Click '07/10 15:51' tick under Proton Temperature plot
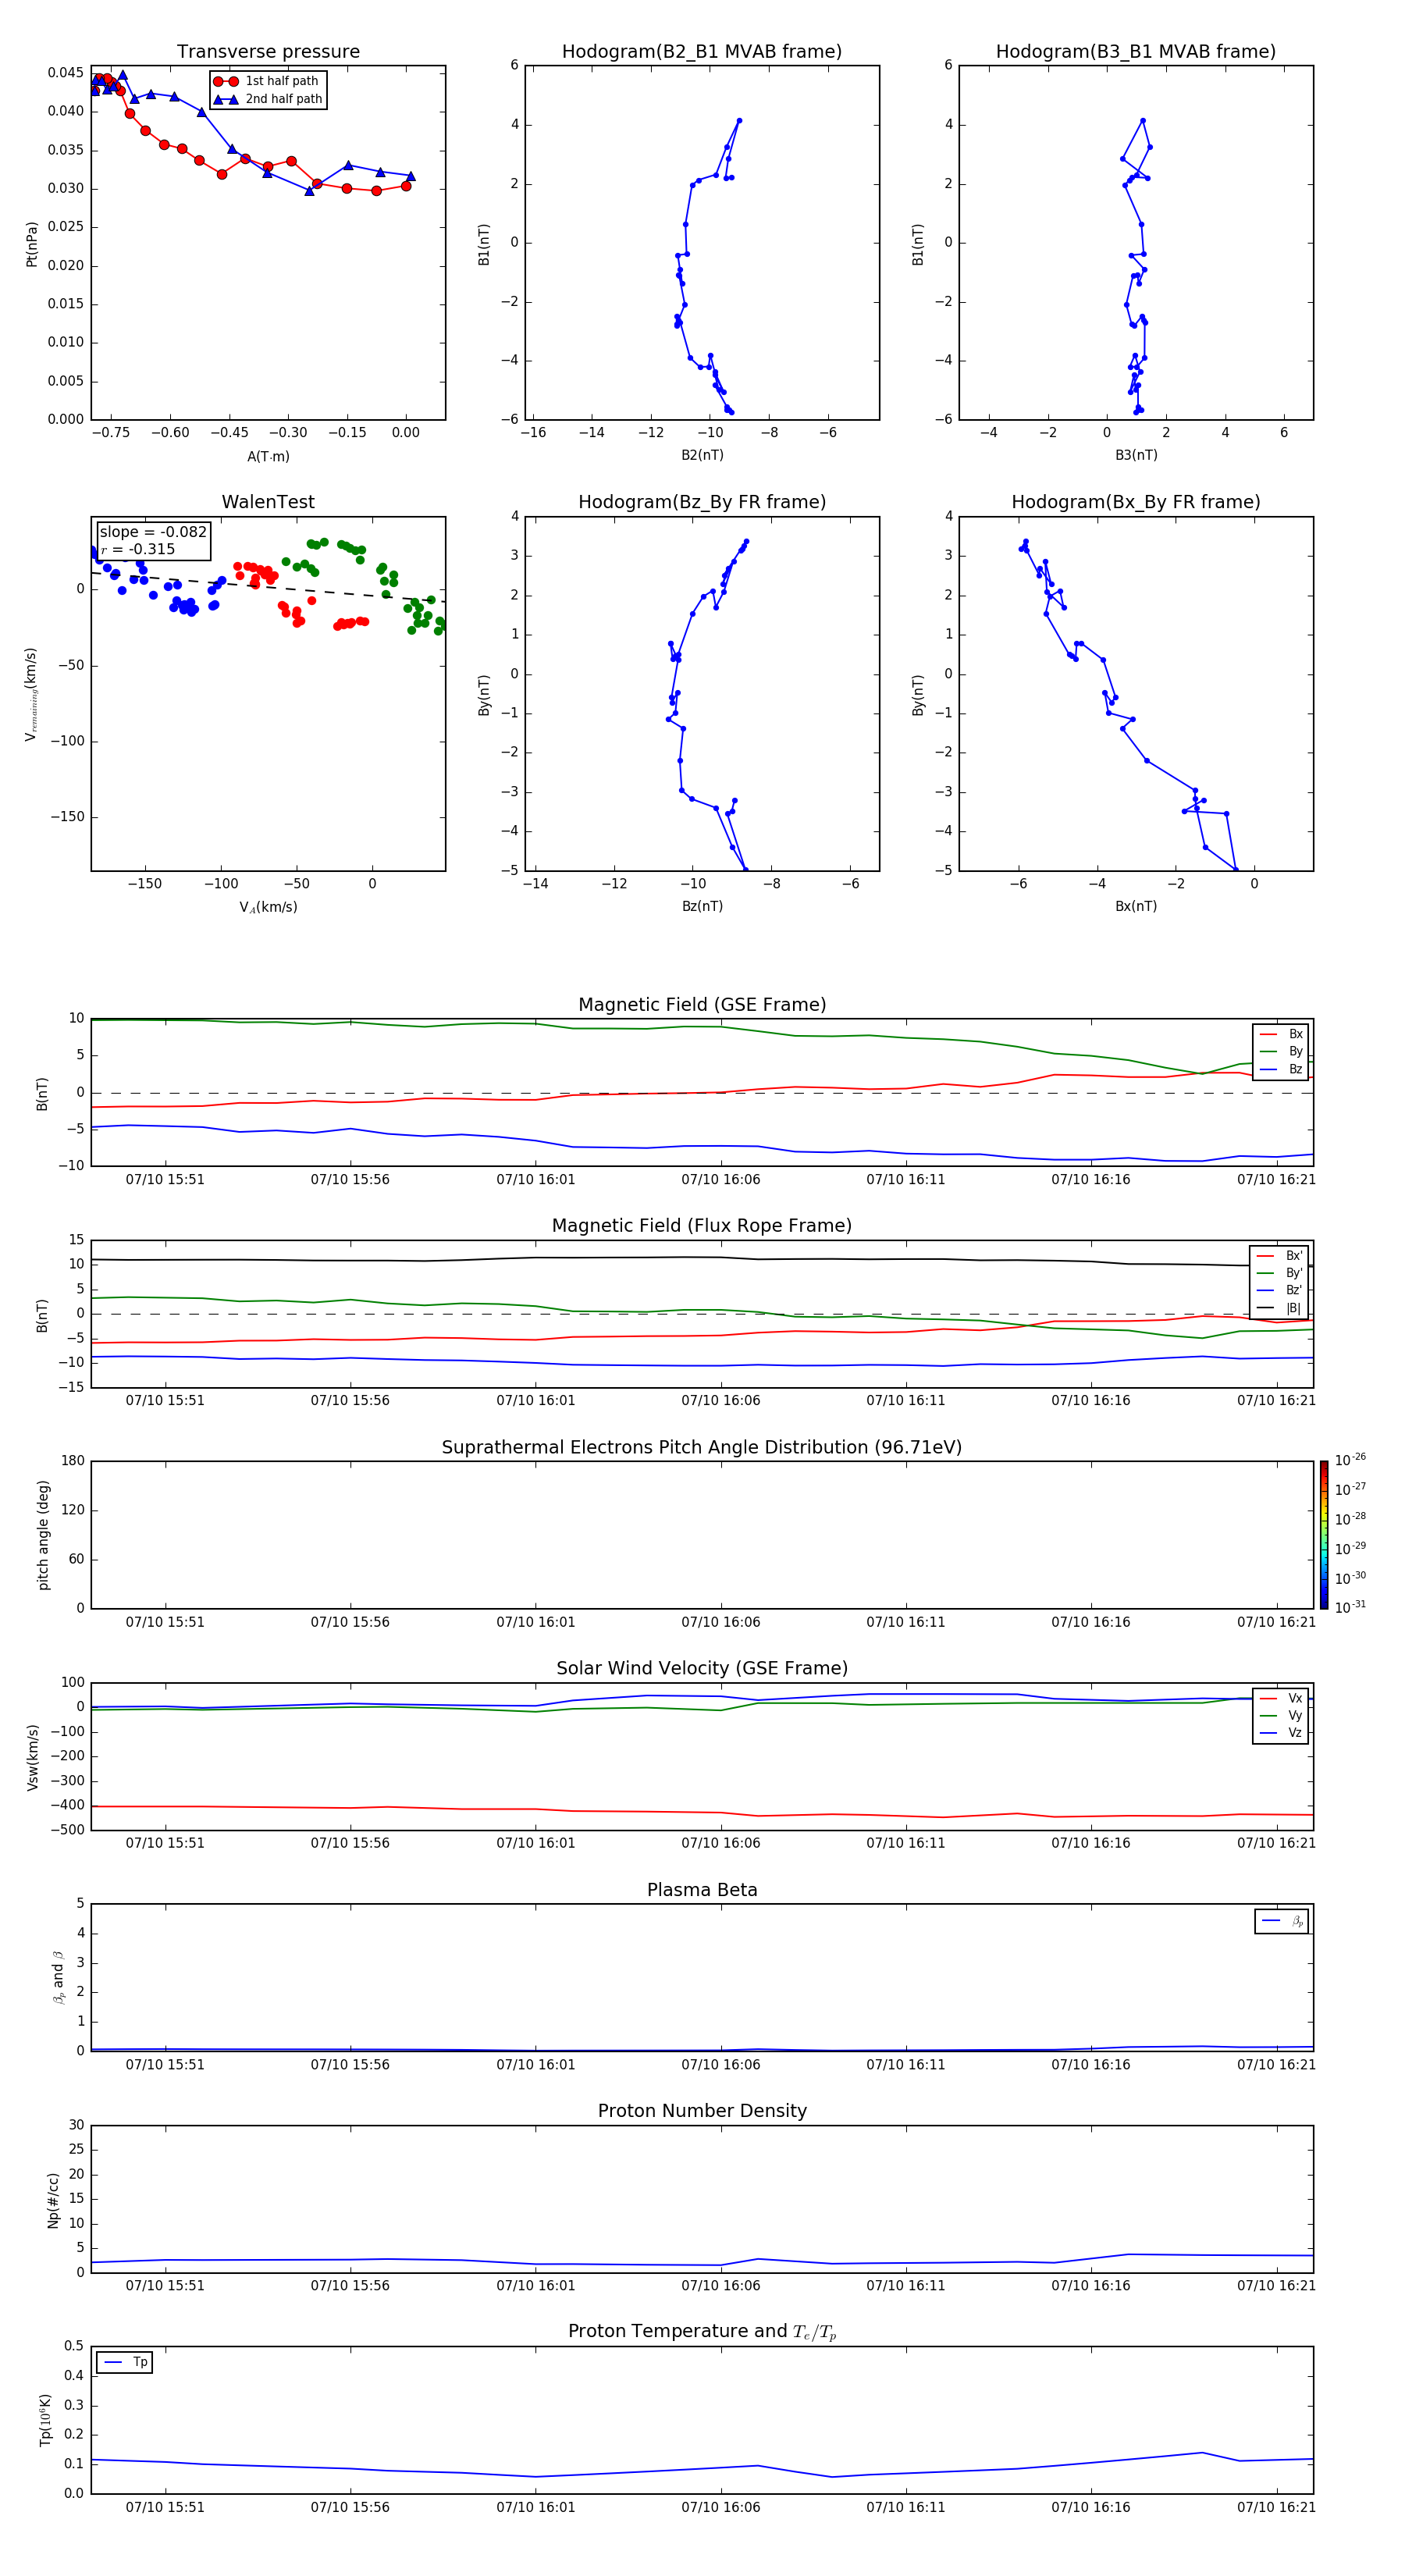This screenshot has width=1405, height=2576. (165, 2508)
